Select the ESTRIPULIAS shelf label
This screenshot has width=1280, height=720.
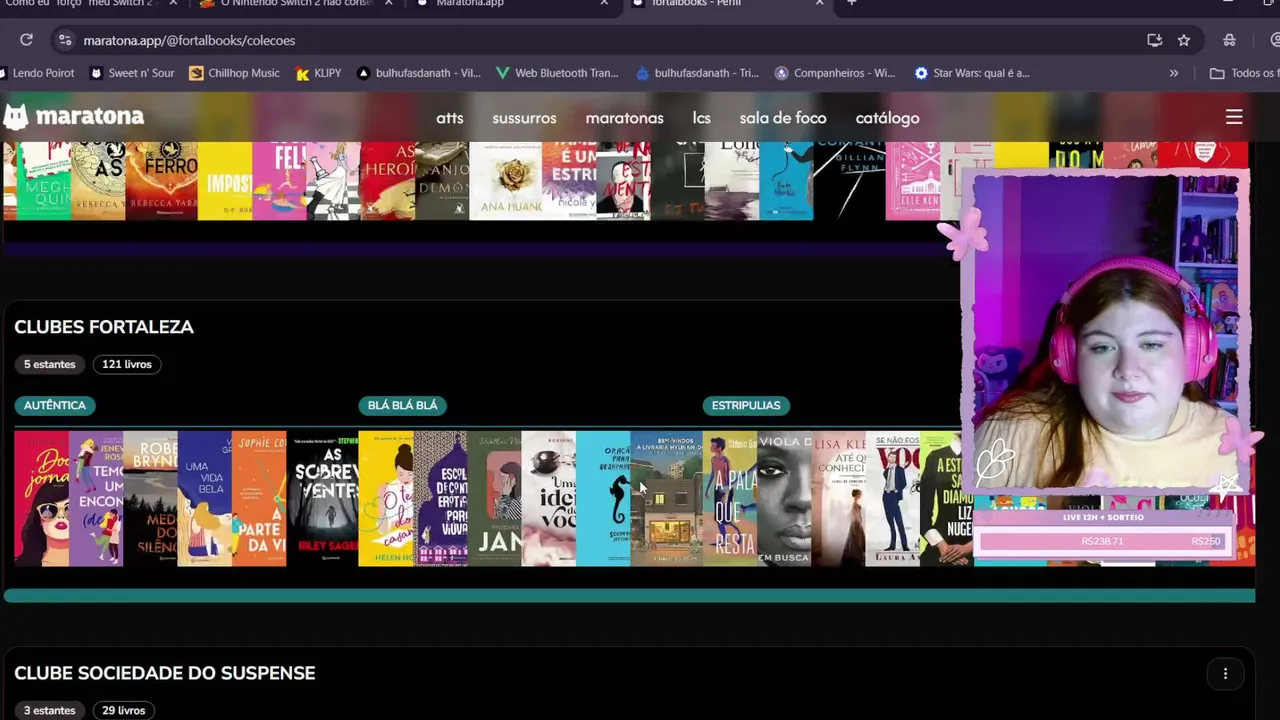(x=746, y=405)
